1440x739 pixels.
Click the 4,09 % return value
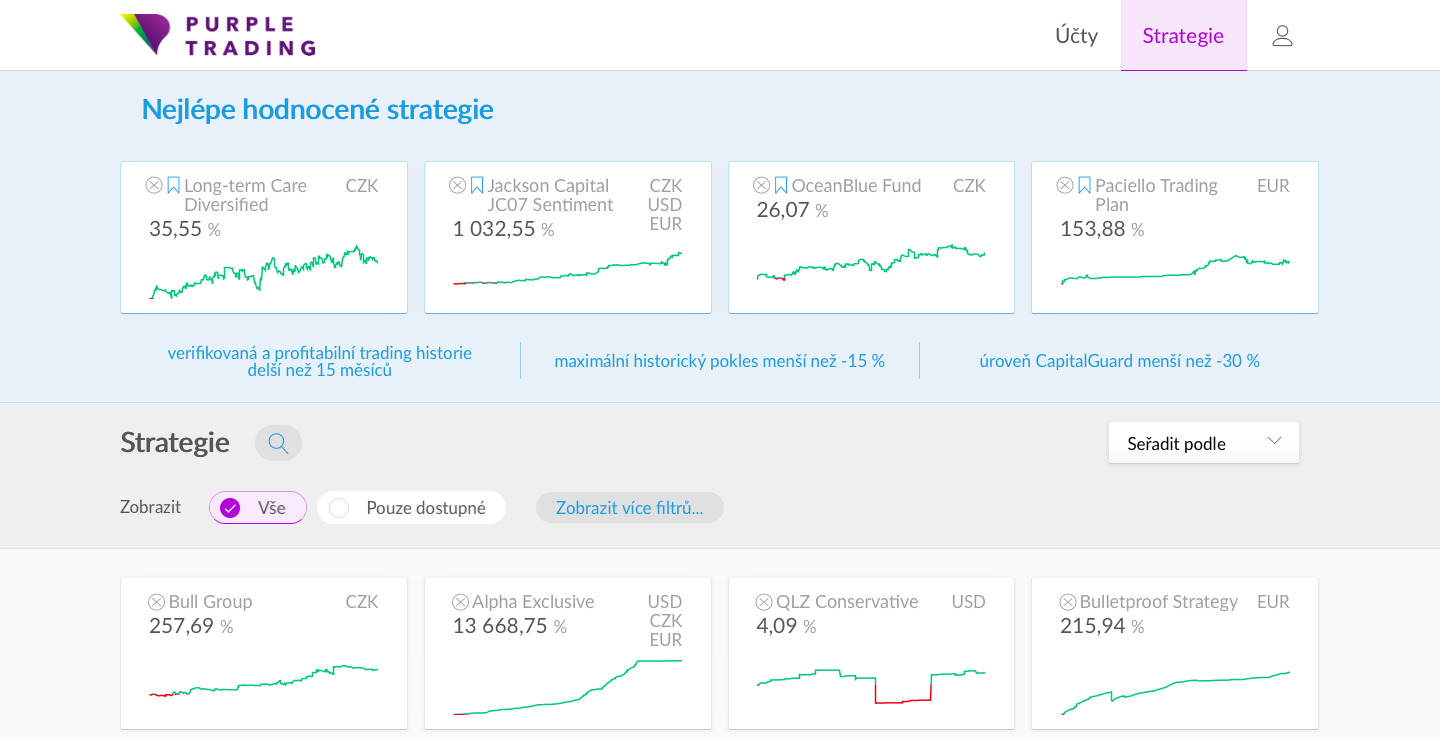(786, 626)
